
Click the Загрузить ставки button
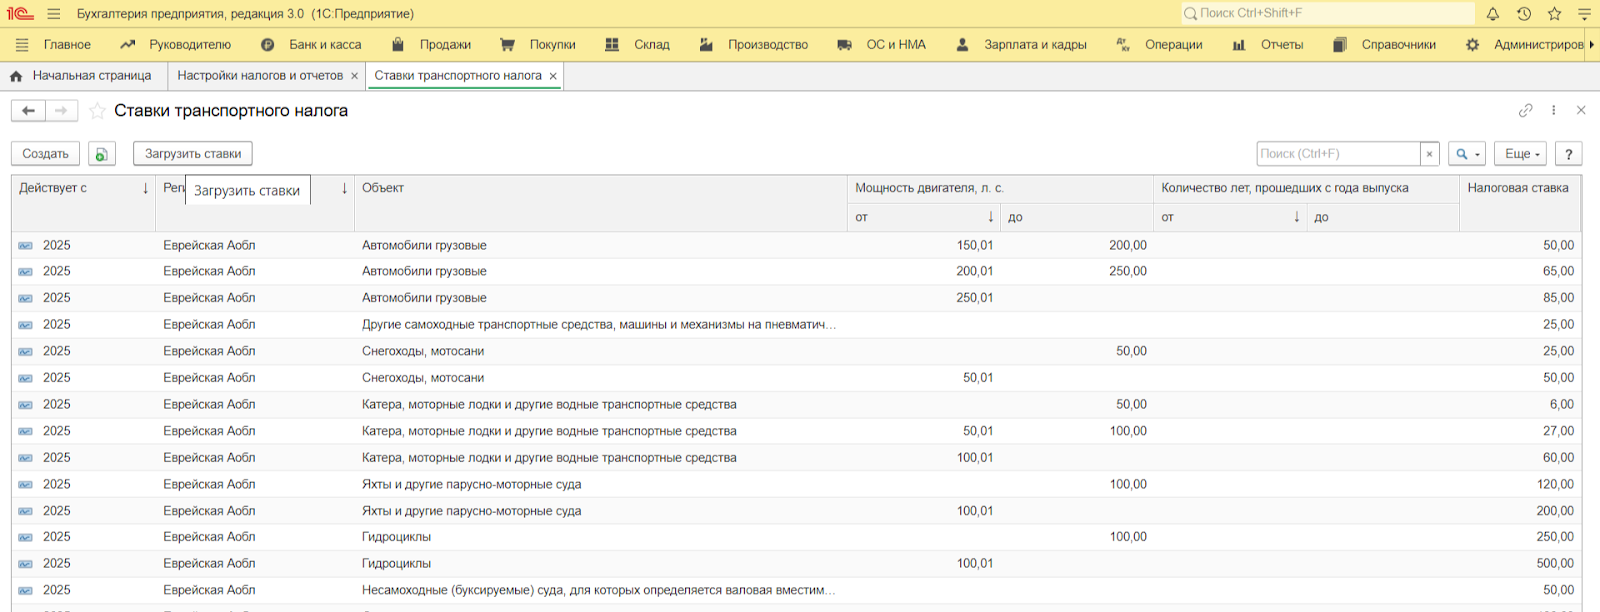point(193,154)
